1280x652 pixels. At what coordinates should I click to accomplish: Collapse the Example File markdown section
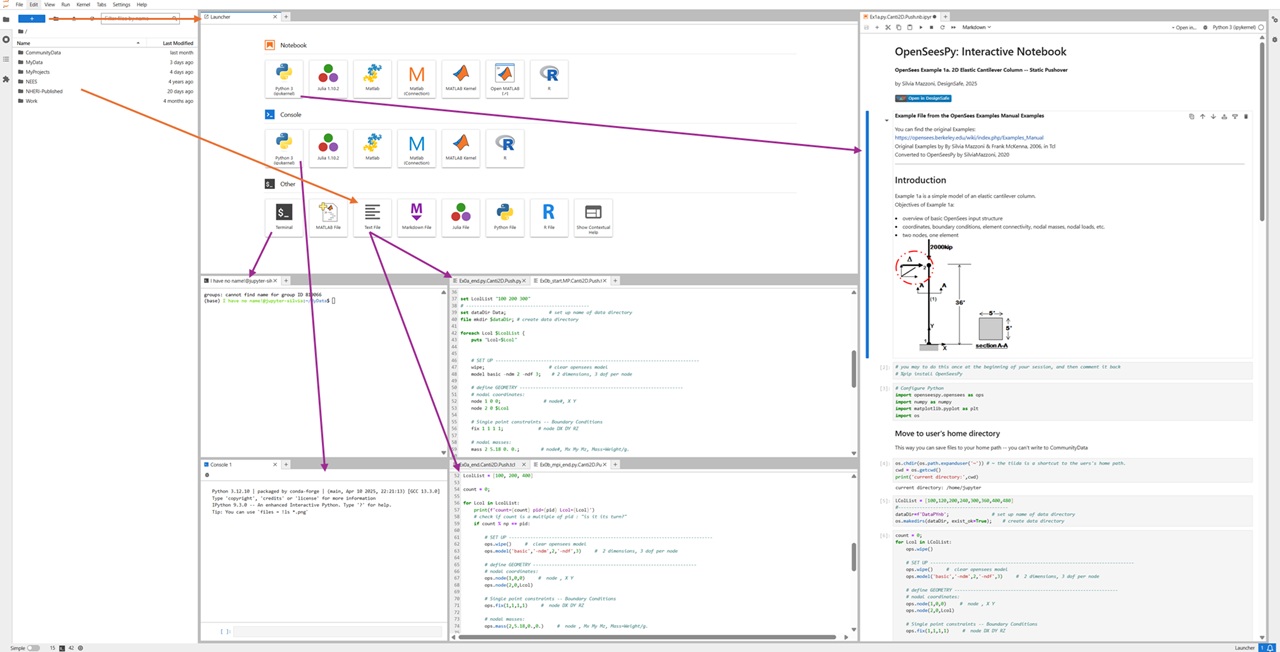(x=886, y=119)
